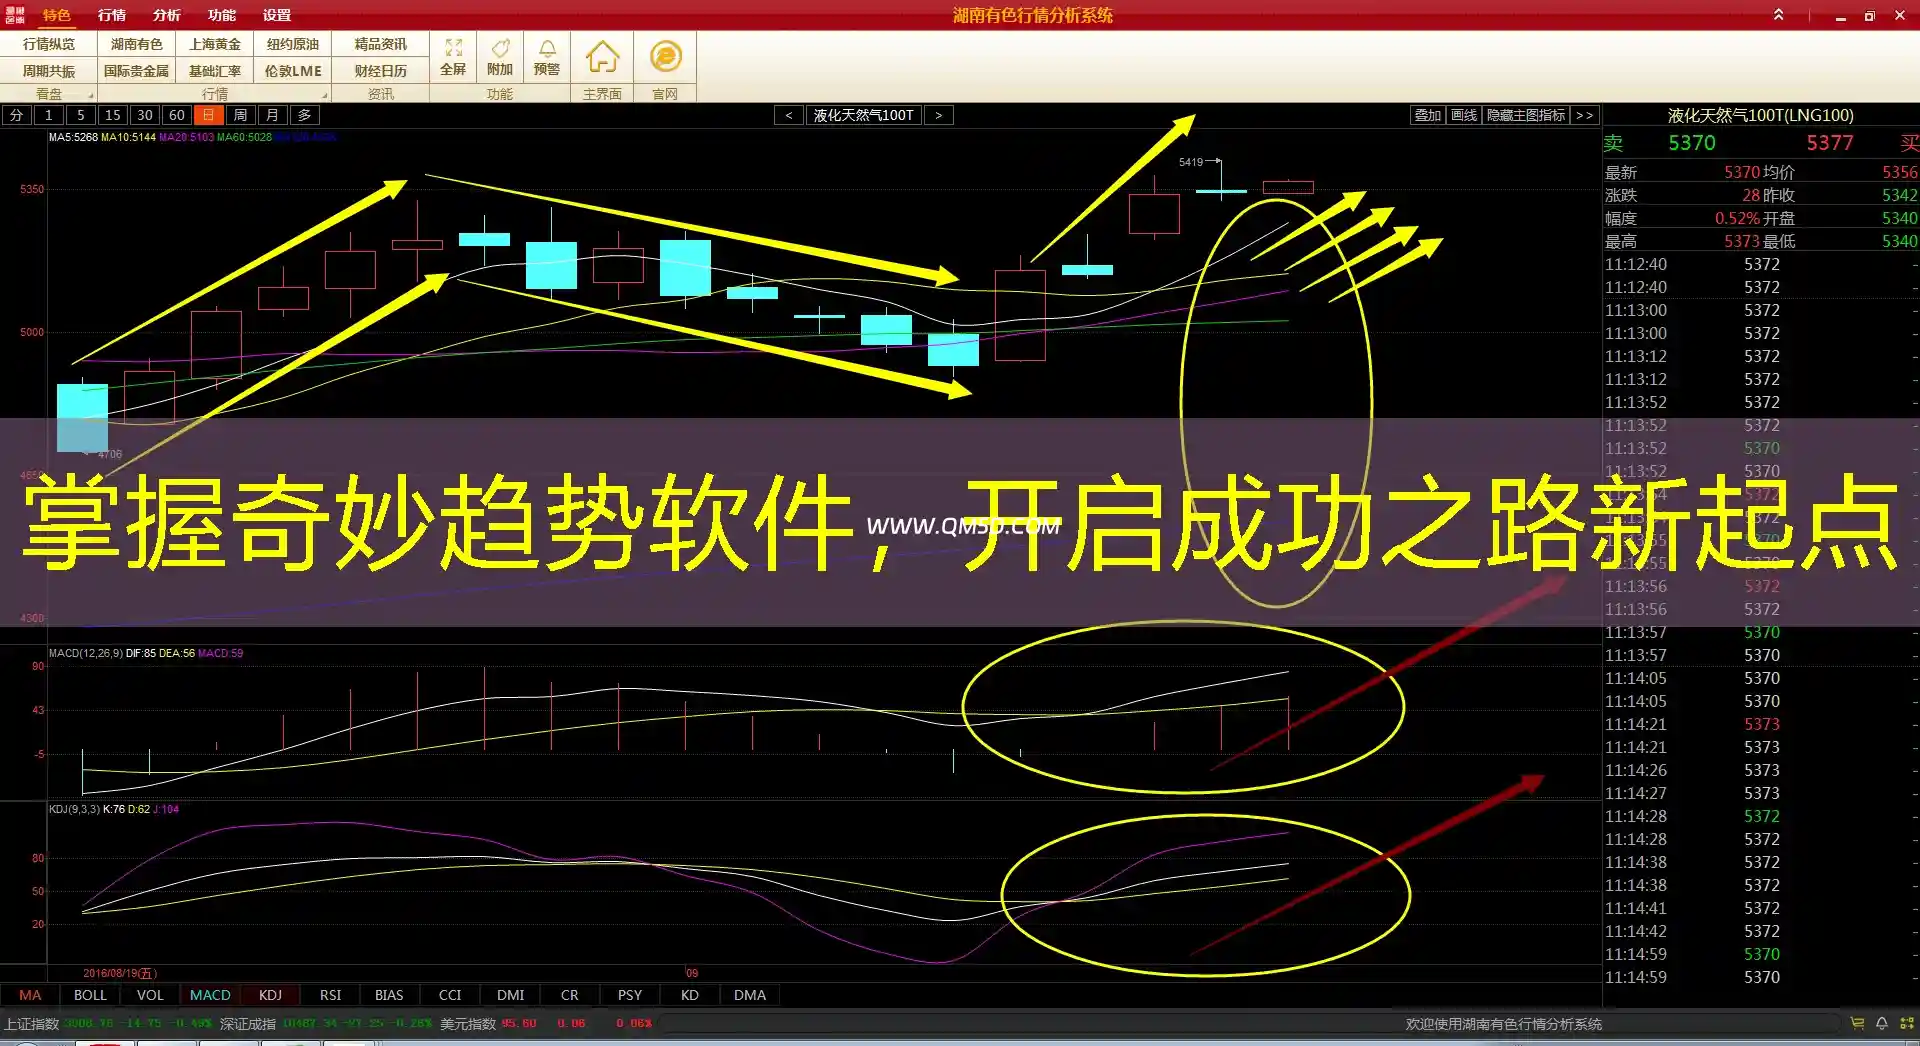Switch to the KD indicator tab
This screenshot has height=1046, width=1920.
(690, 995)
